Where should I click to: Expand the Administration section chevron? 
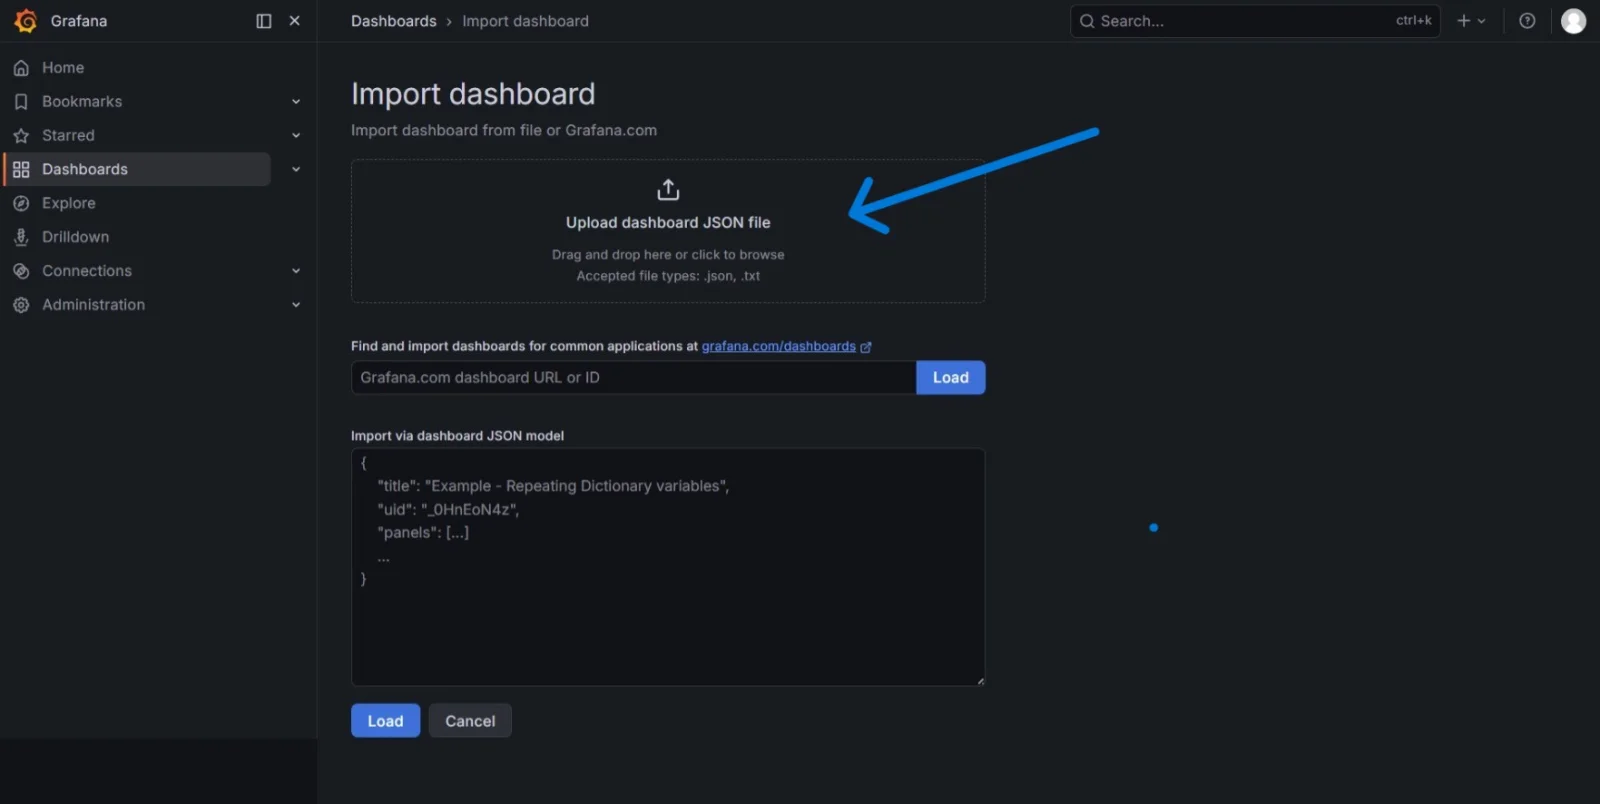(x=296, y=305)
